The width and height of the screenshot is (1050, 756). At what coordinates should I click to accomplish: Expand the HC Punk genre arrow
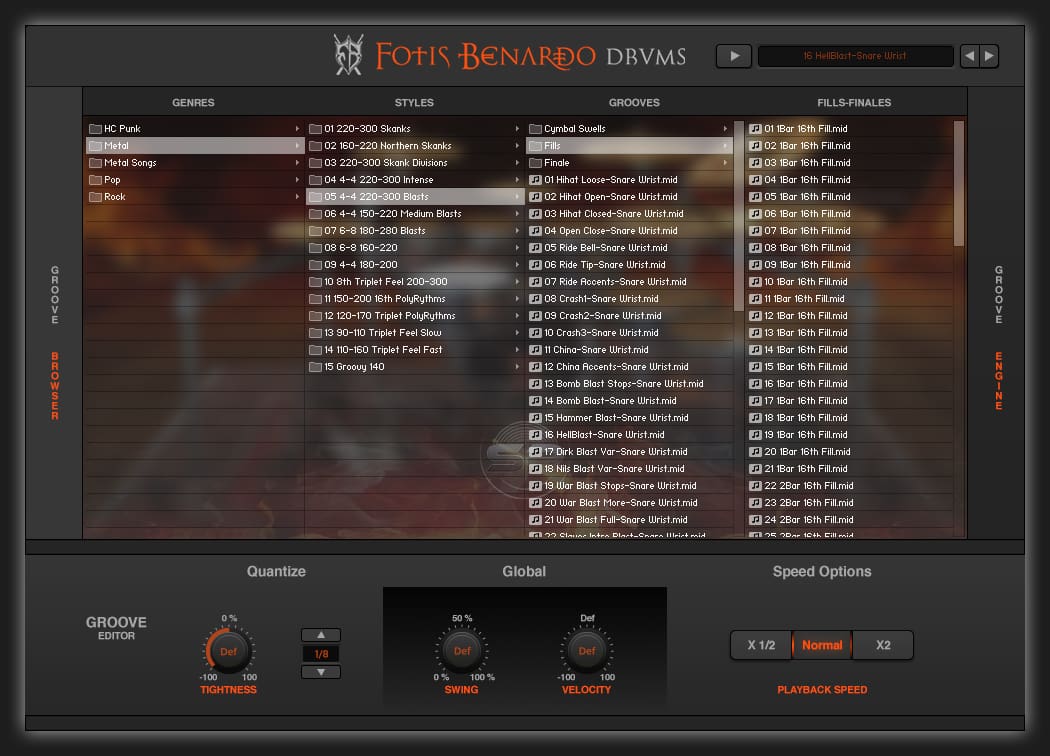[297, 129]
